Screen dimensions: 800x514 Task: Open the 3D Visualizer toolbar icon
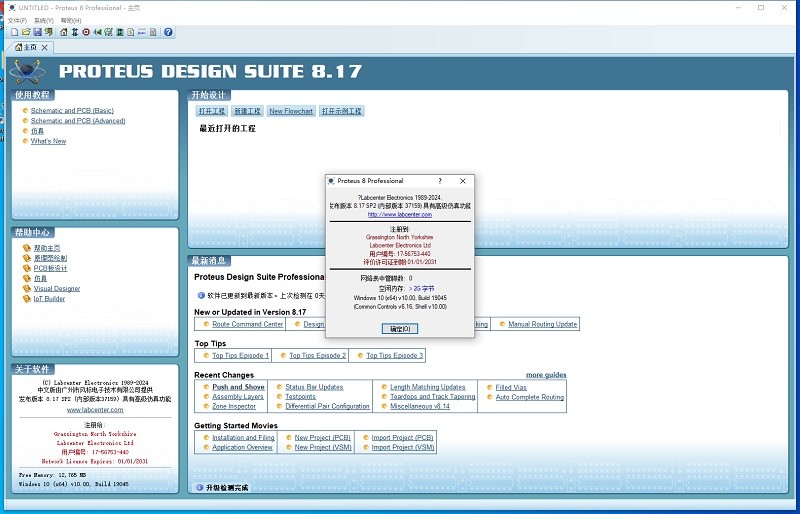tap(97, 32)
